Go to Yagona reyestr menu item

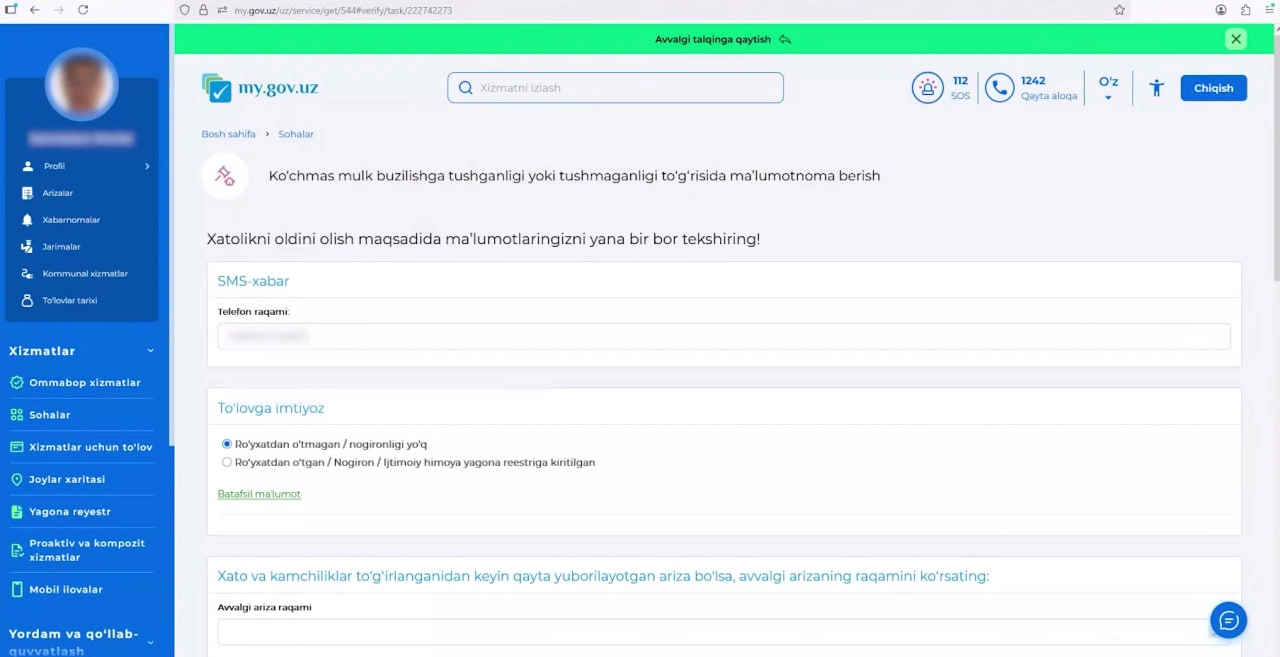[69, 512]
